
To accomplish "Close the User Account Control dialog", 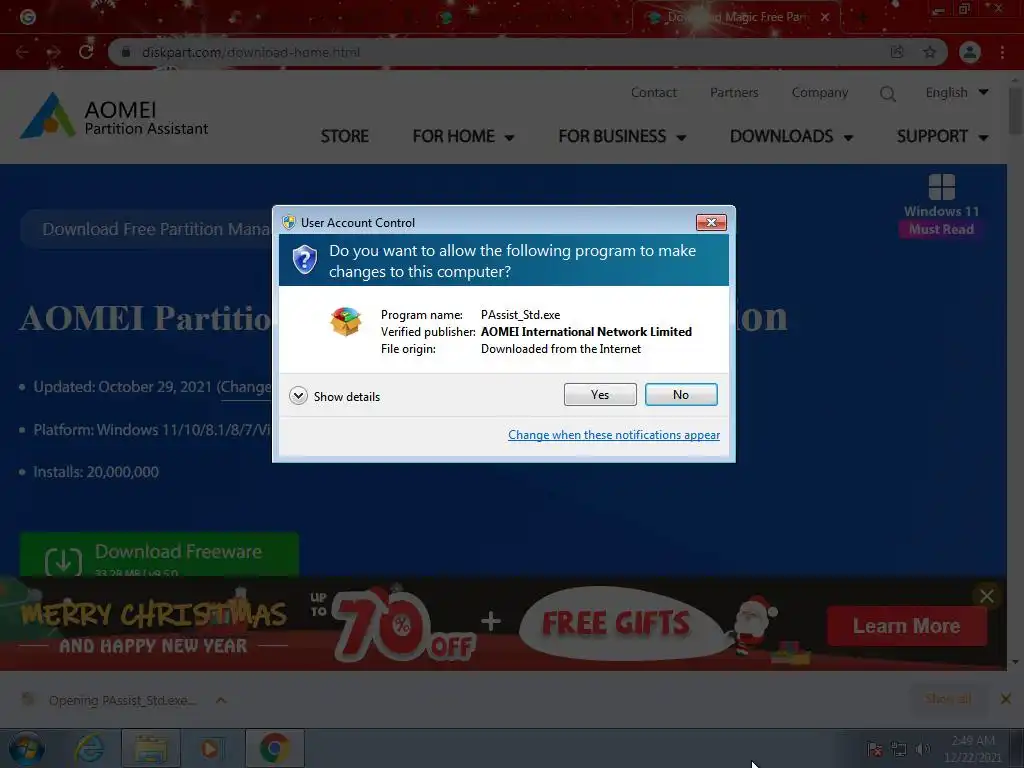I will (711, 223).
